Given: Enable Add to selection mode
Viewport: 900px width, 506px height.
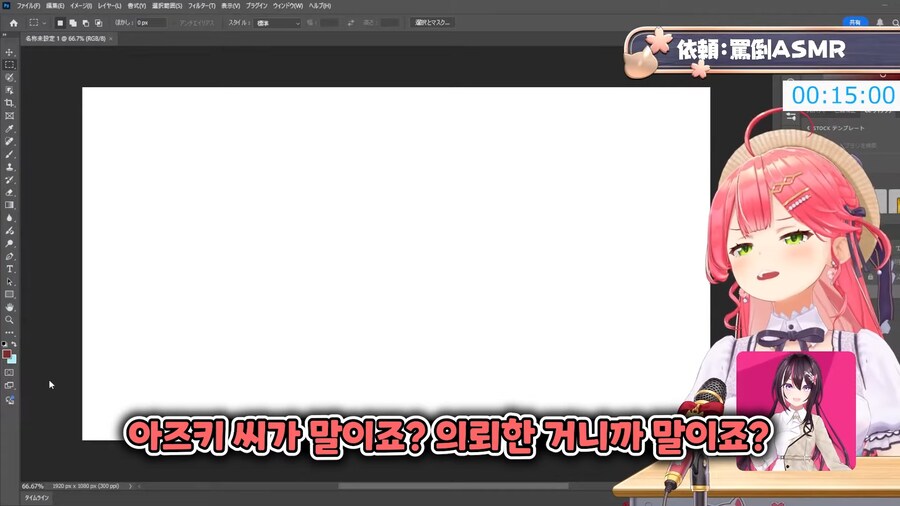Looking at the screenshot, I should click(x=73, y=23).
